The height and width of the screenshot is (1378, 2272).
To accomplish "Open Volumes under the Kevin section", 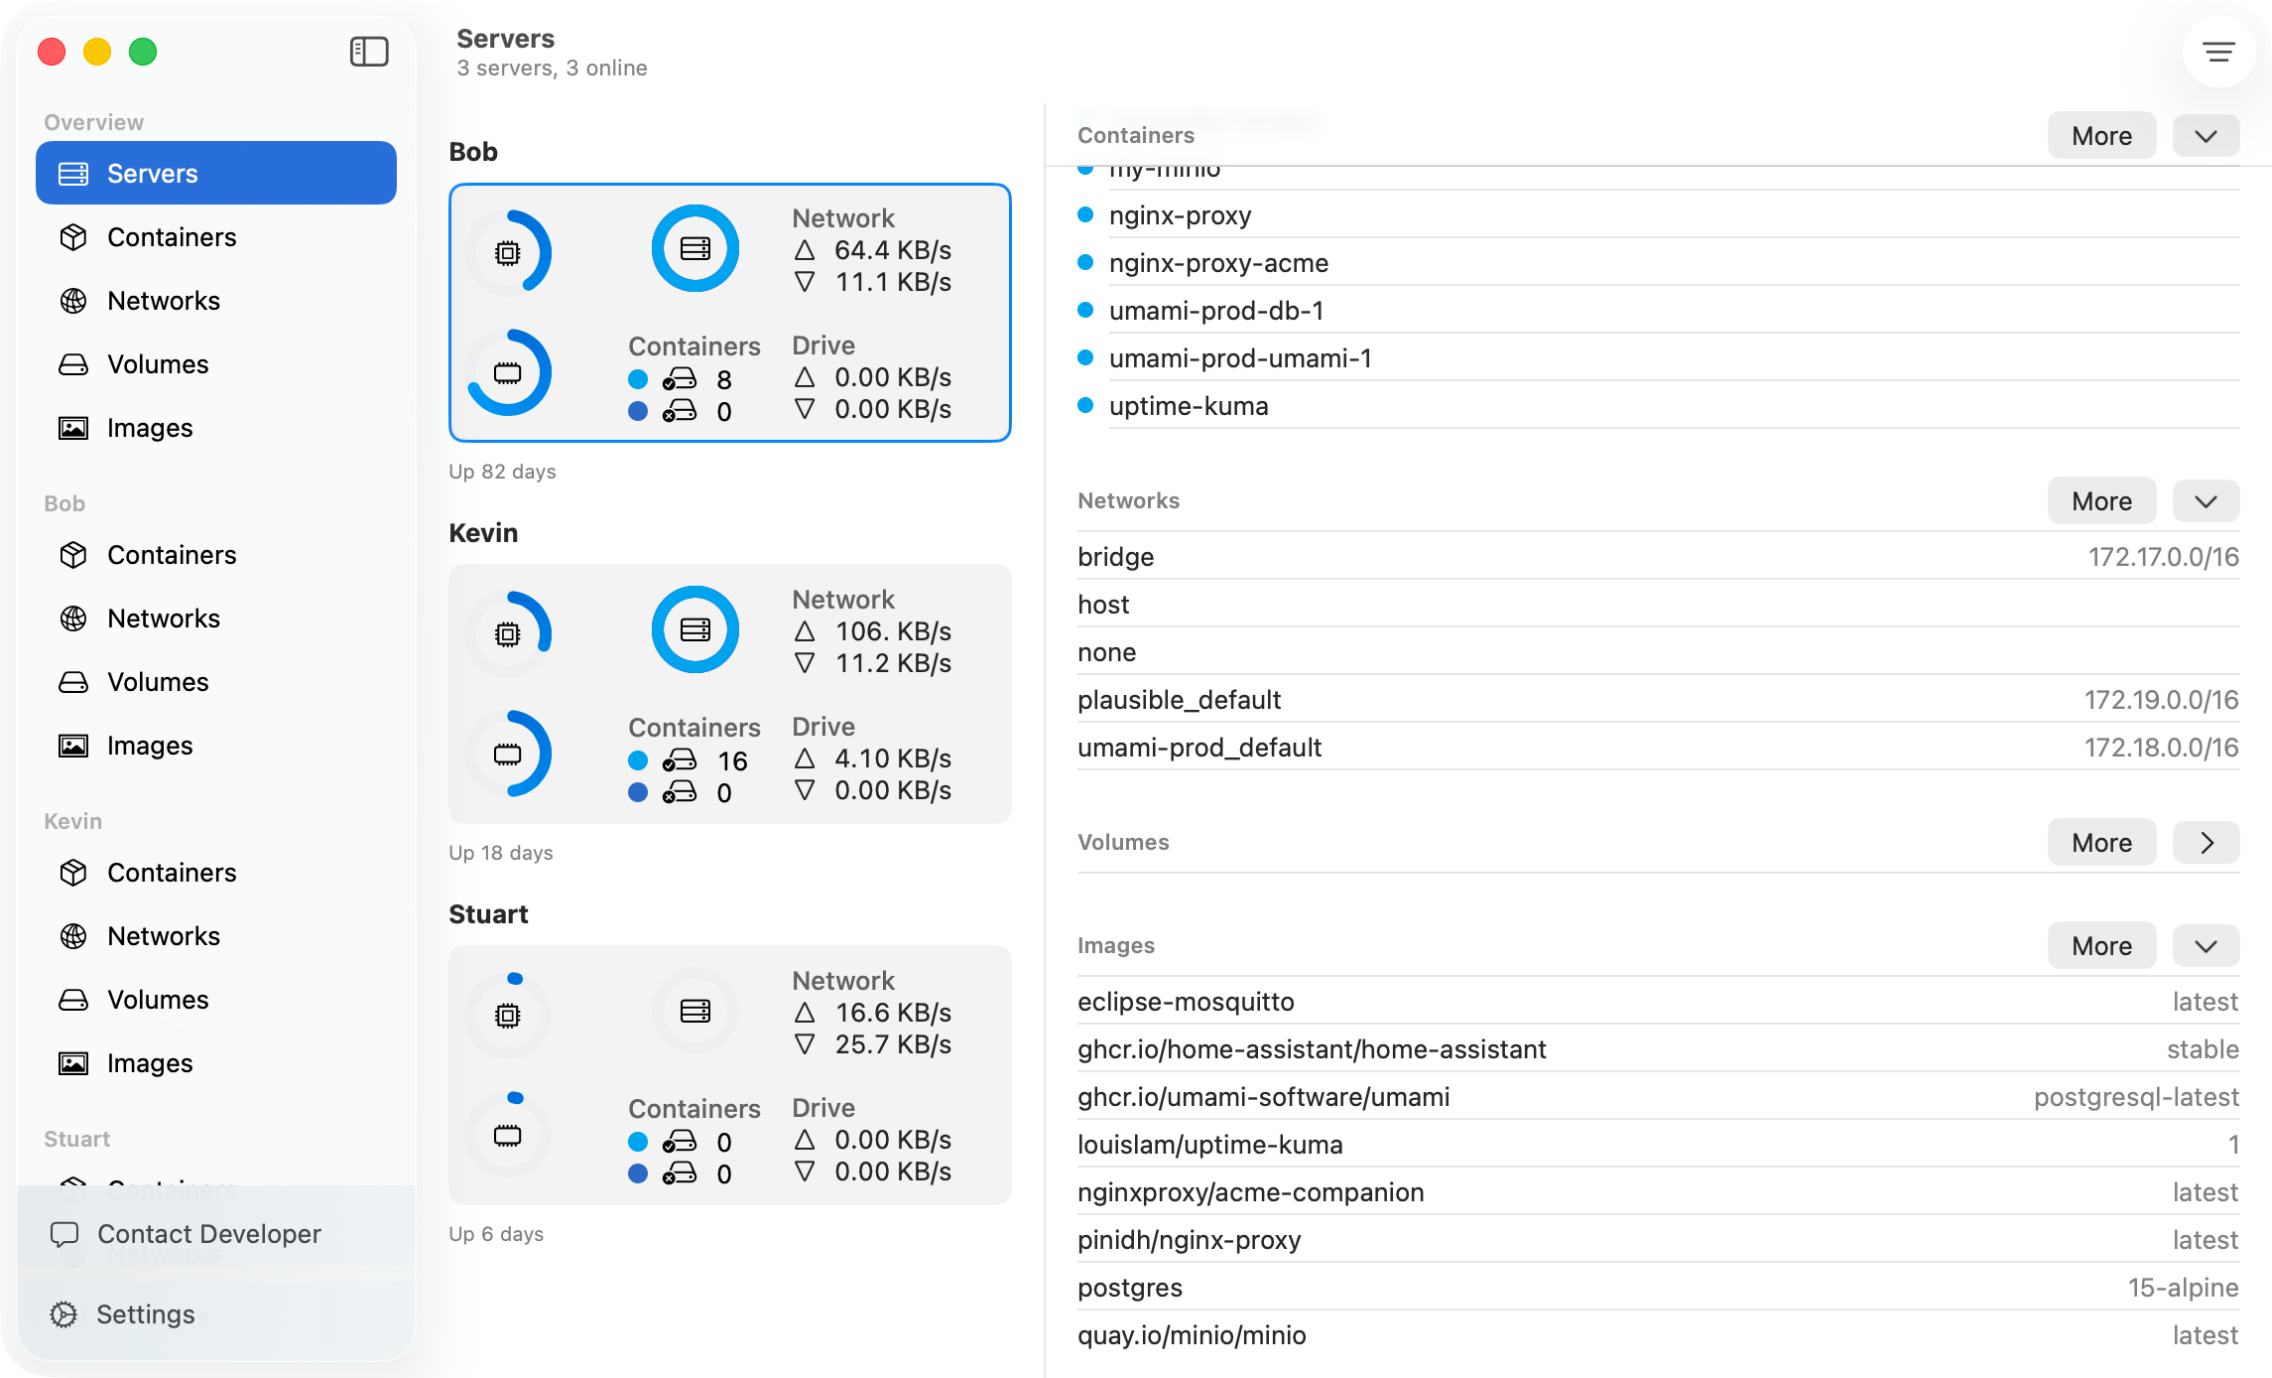I will 157,999.
